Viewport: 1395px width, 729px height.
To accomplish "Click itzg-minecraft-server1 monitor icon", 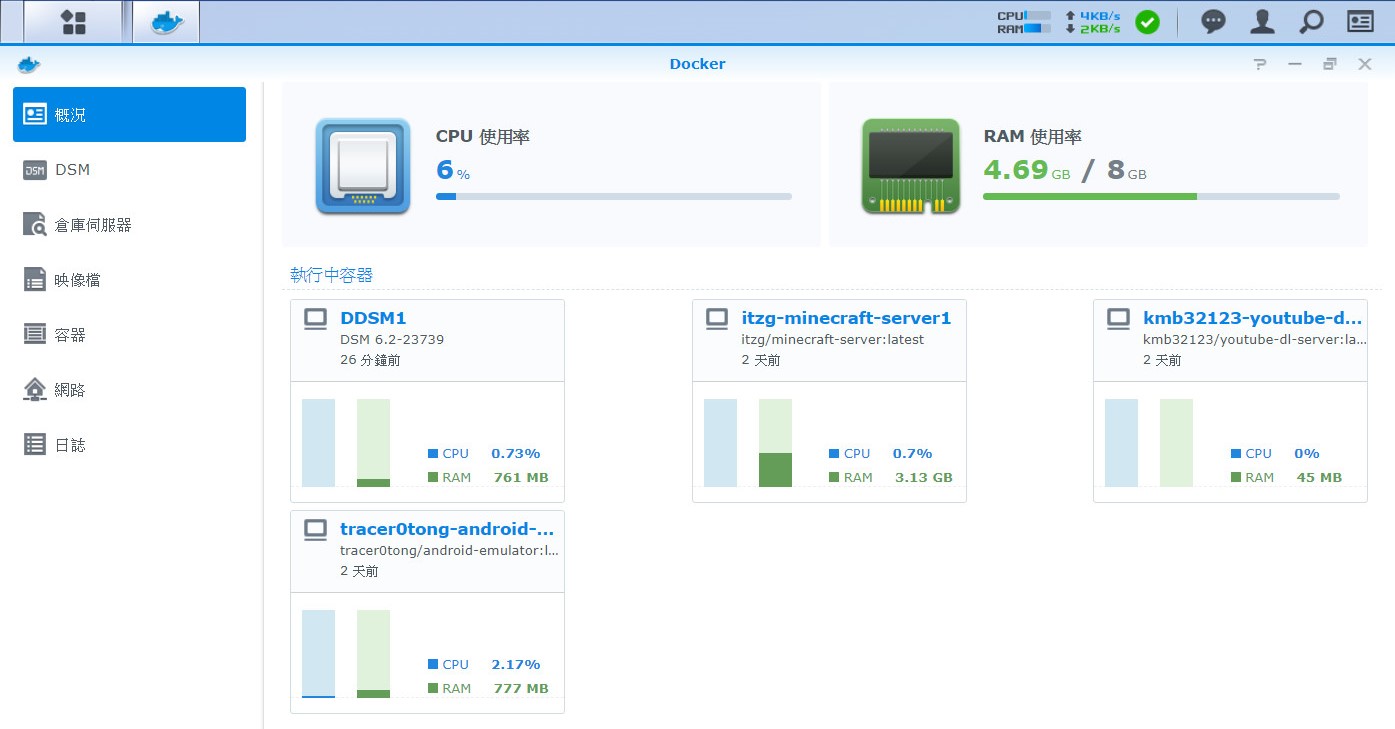I will coord(717,319).
